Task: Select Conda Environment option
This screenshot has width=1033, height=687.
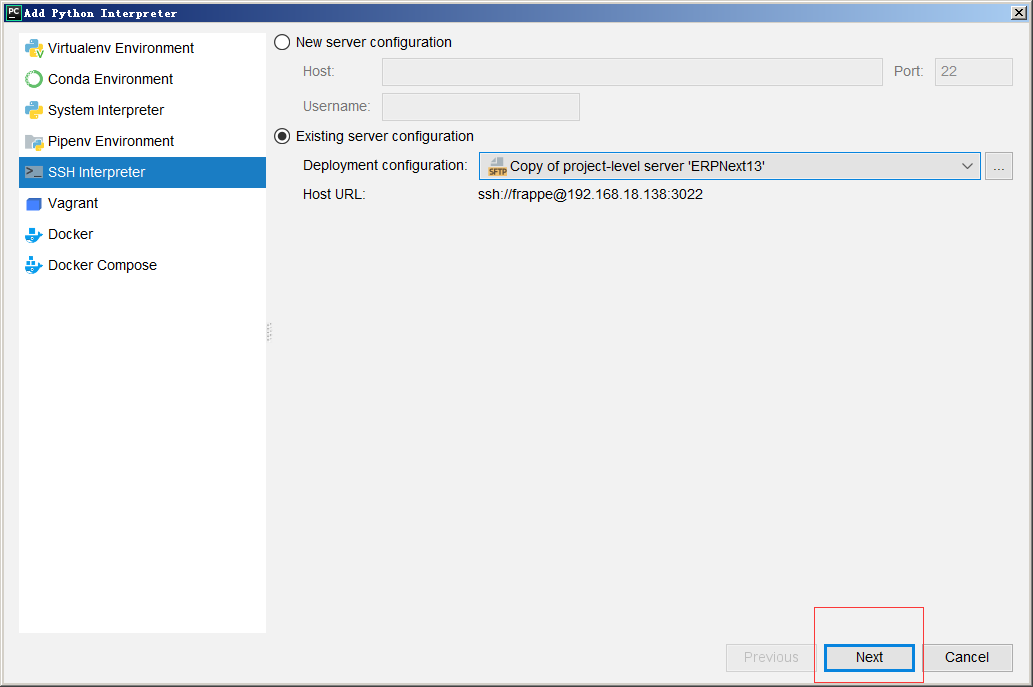Action: coord(142,79)
